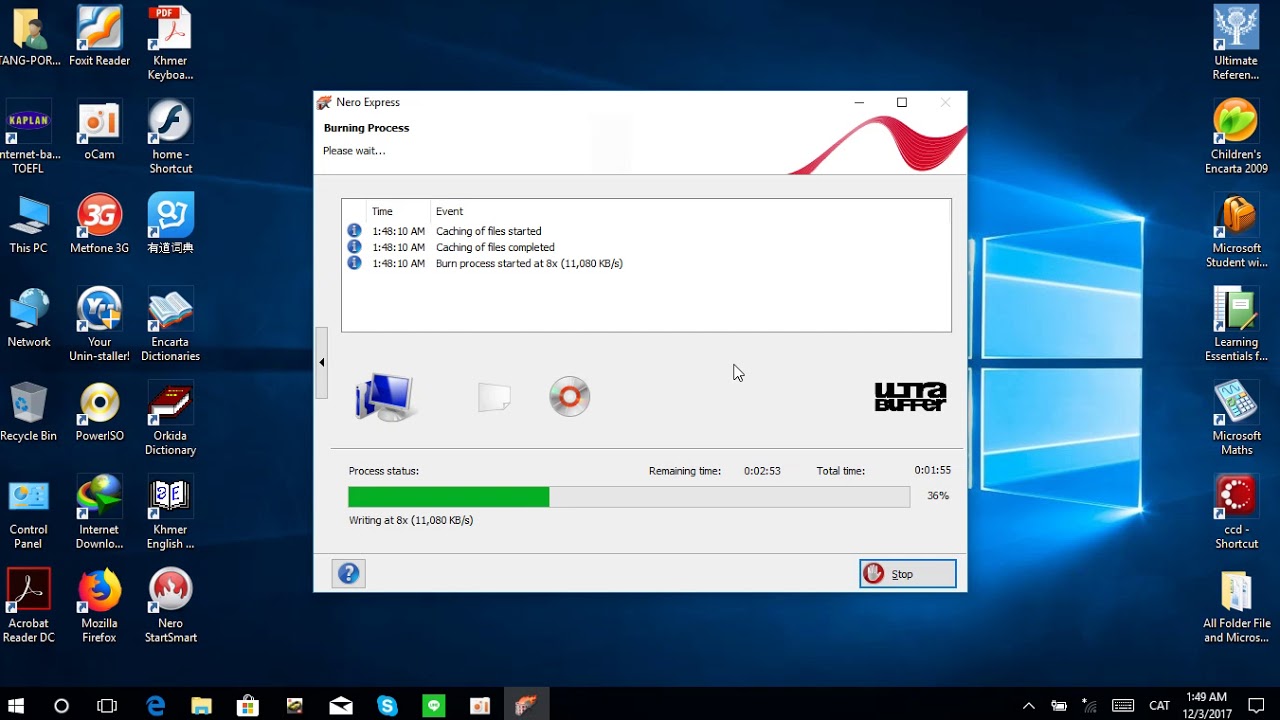Image resolution: width=1280 pixels, height=720 pixels.
Task: Open ccd Shortcut on desktop
Action: click(1236, 513)
